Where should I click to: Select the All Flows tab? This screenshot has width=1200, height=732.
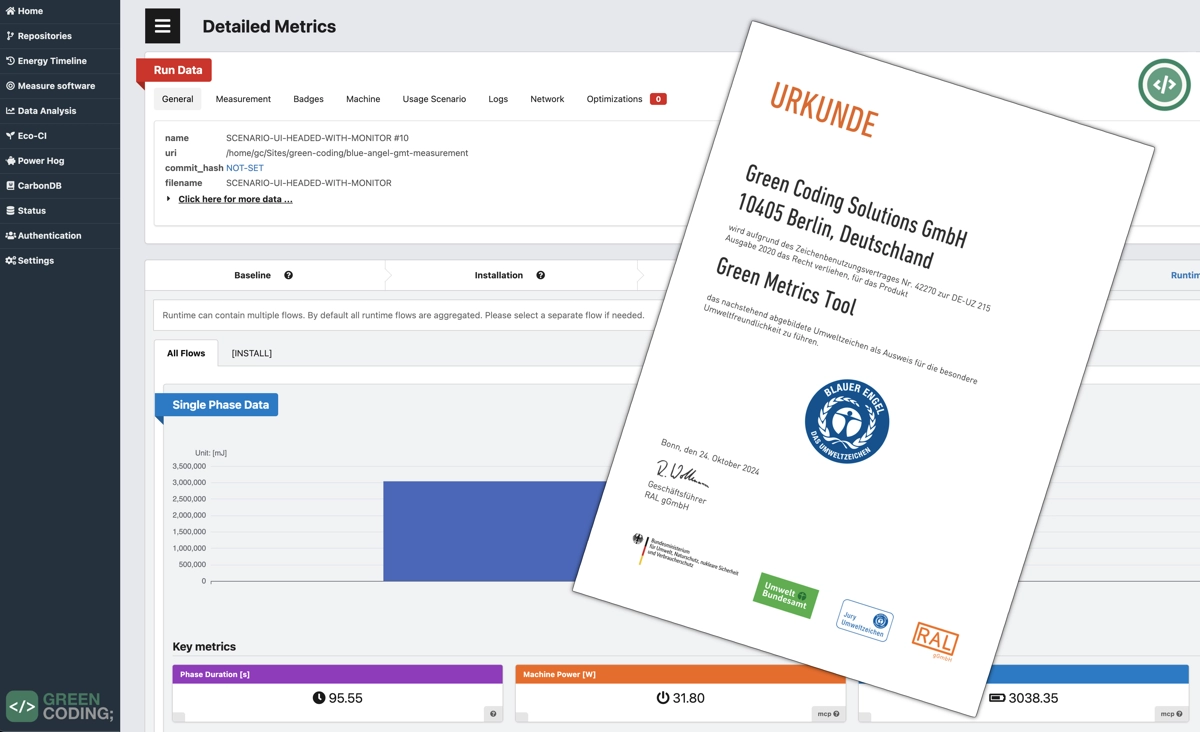coord(186,353)
